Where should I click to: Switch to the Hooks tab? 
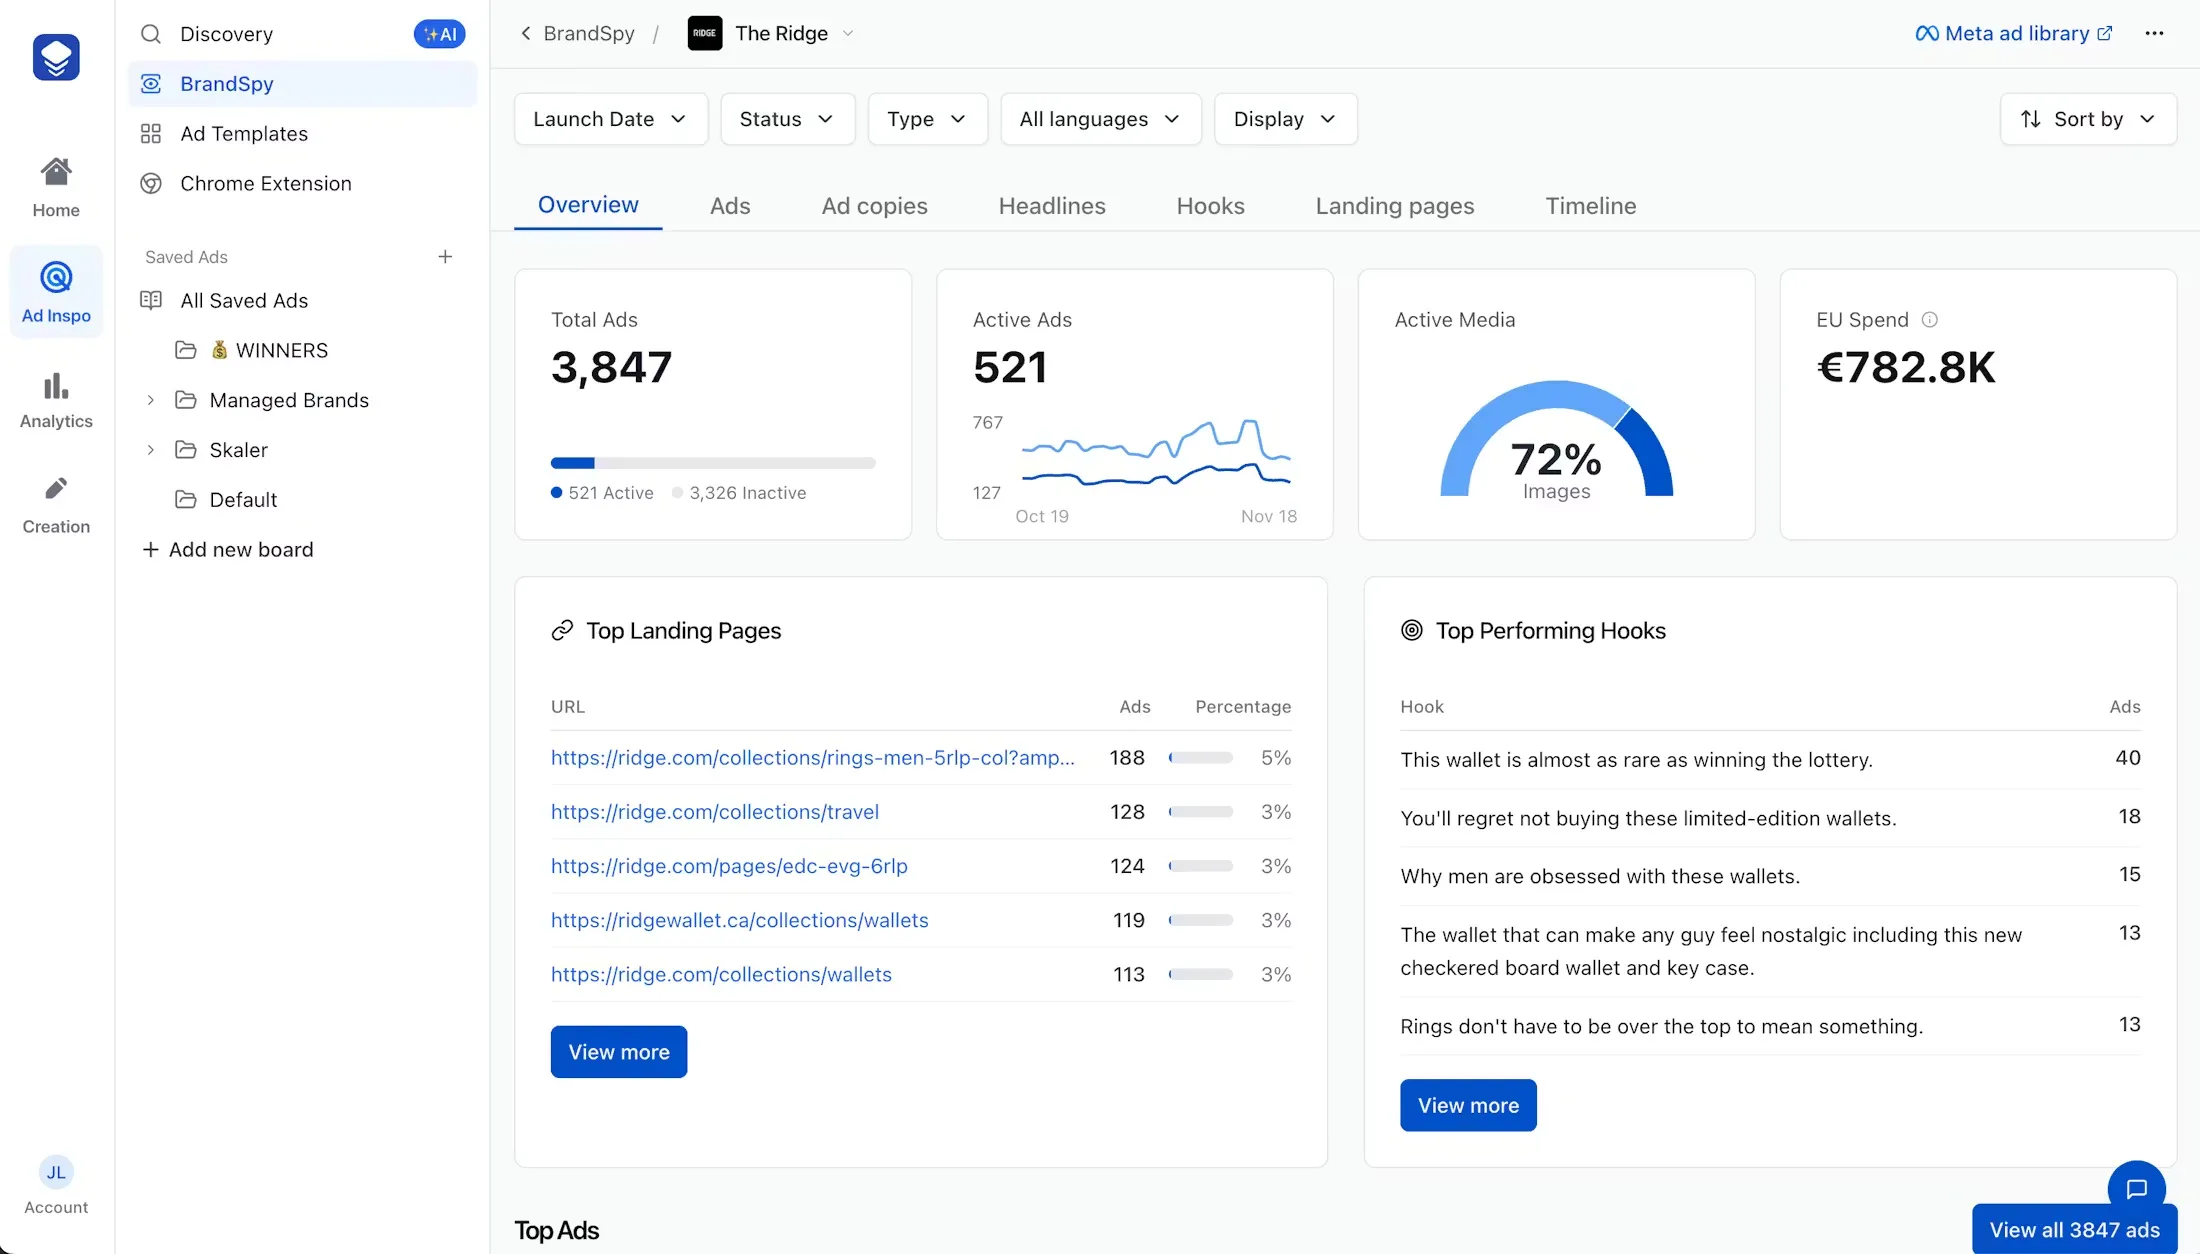click(1210, 206)
